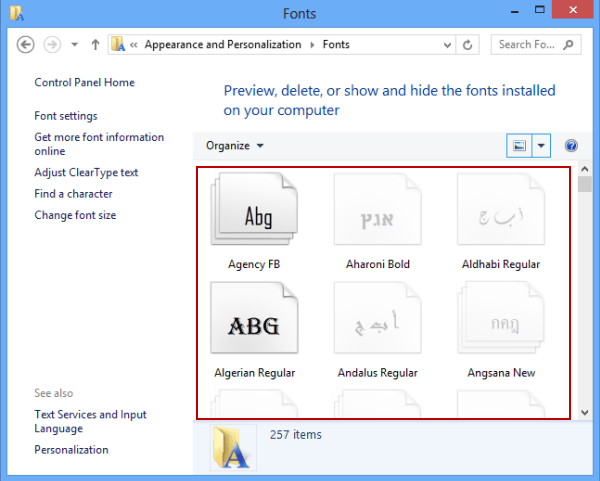Select the Andalus Regular font icon

tap(378, 318)
